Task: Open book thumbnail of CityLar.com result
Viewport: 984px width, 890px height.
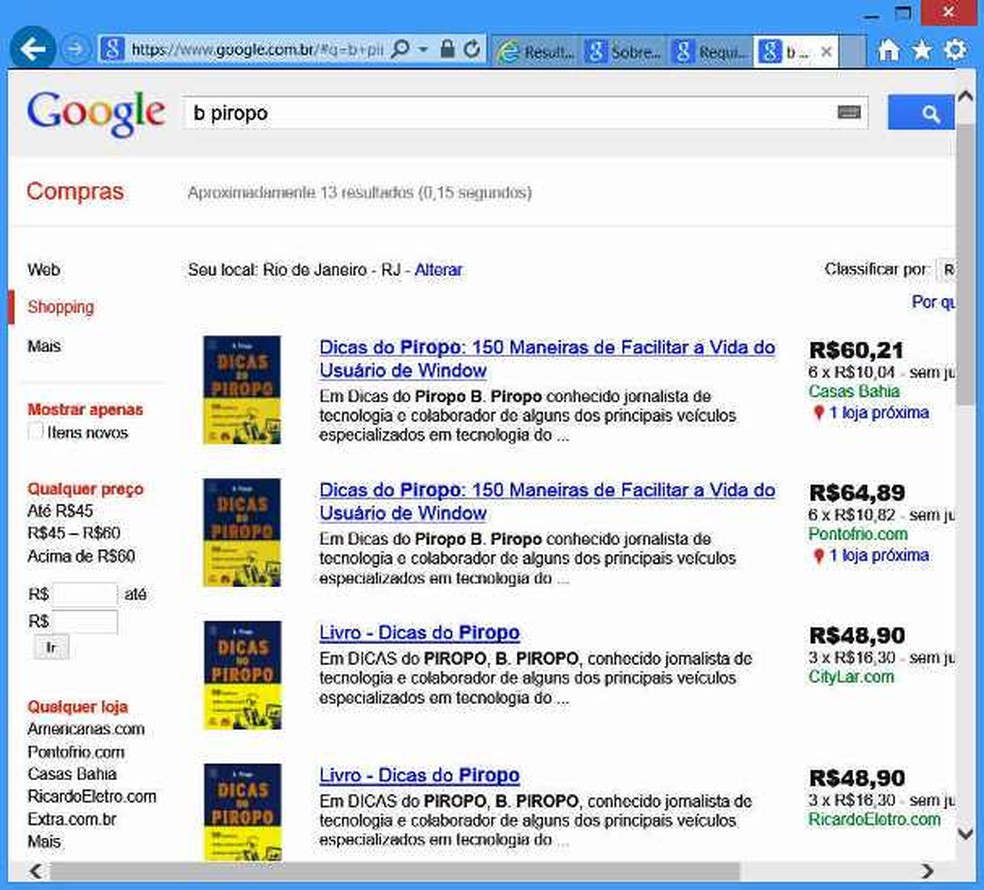Action: pyautogui.click(x=242, y=675)
